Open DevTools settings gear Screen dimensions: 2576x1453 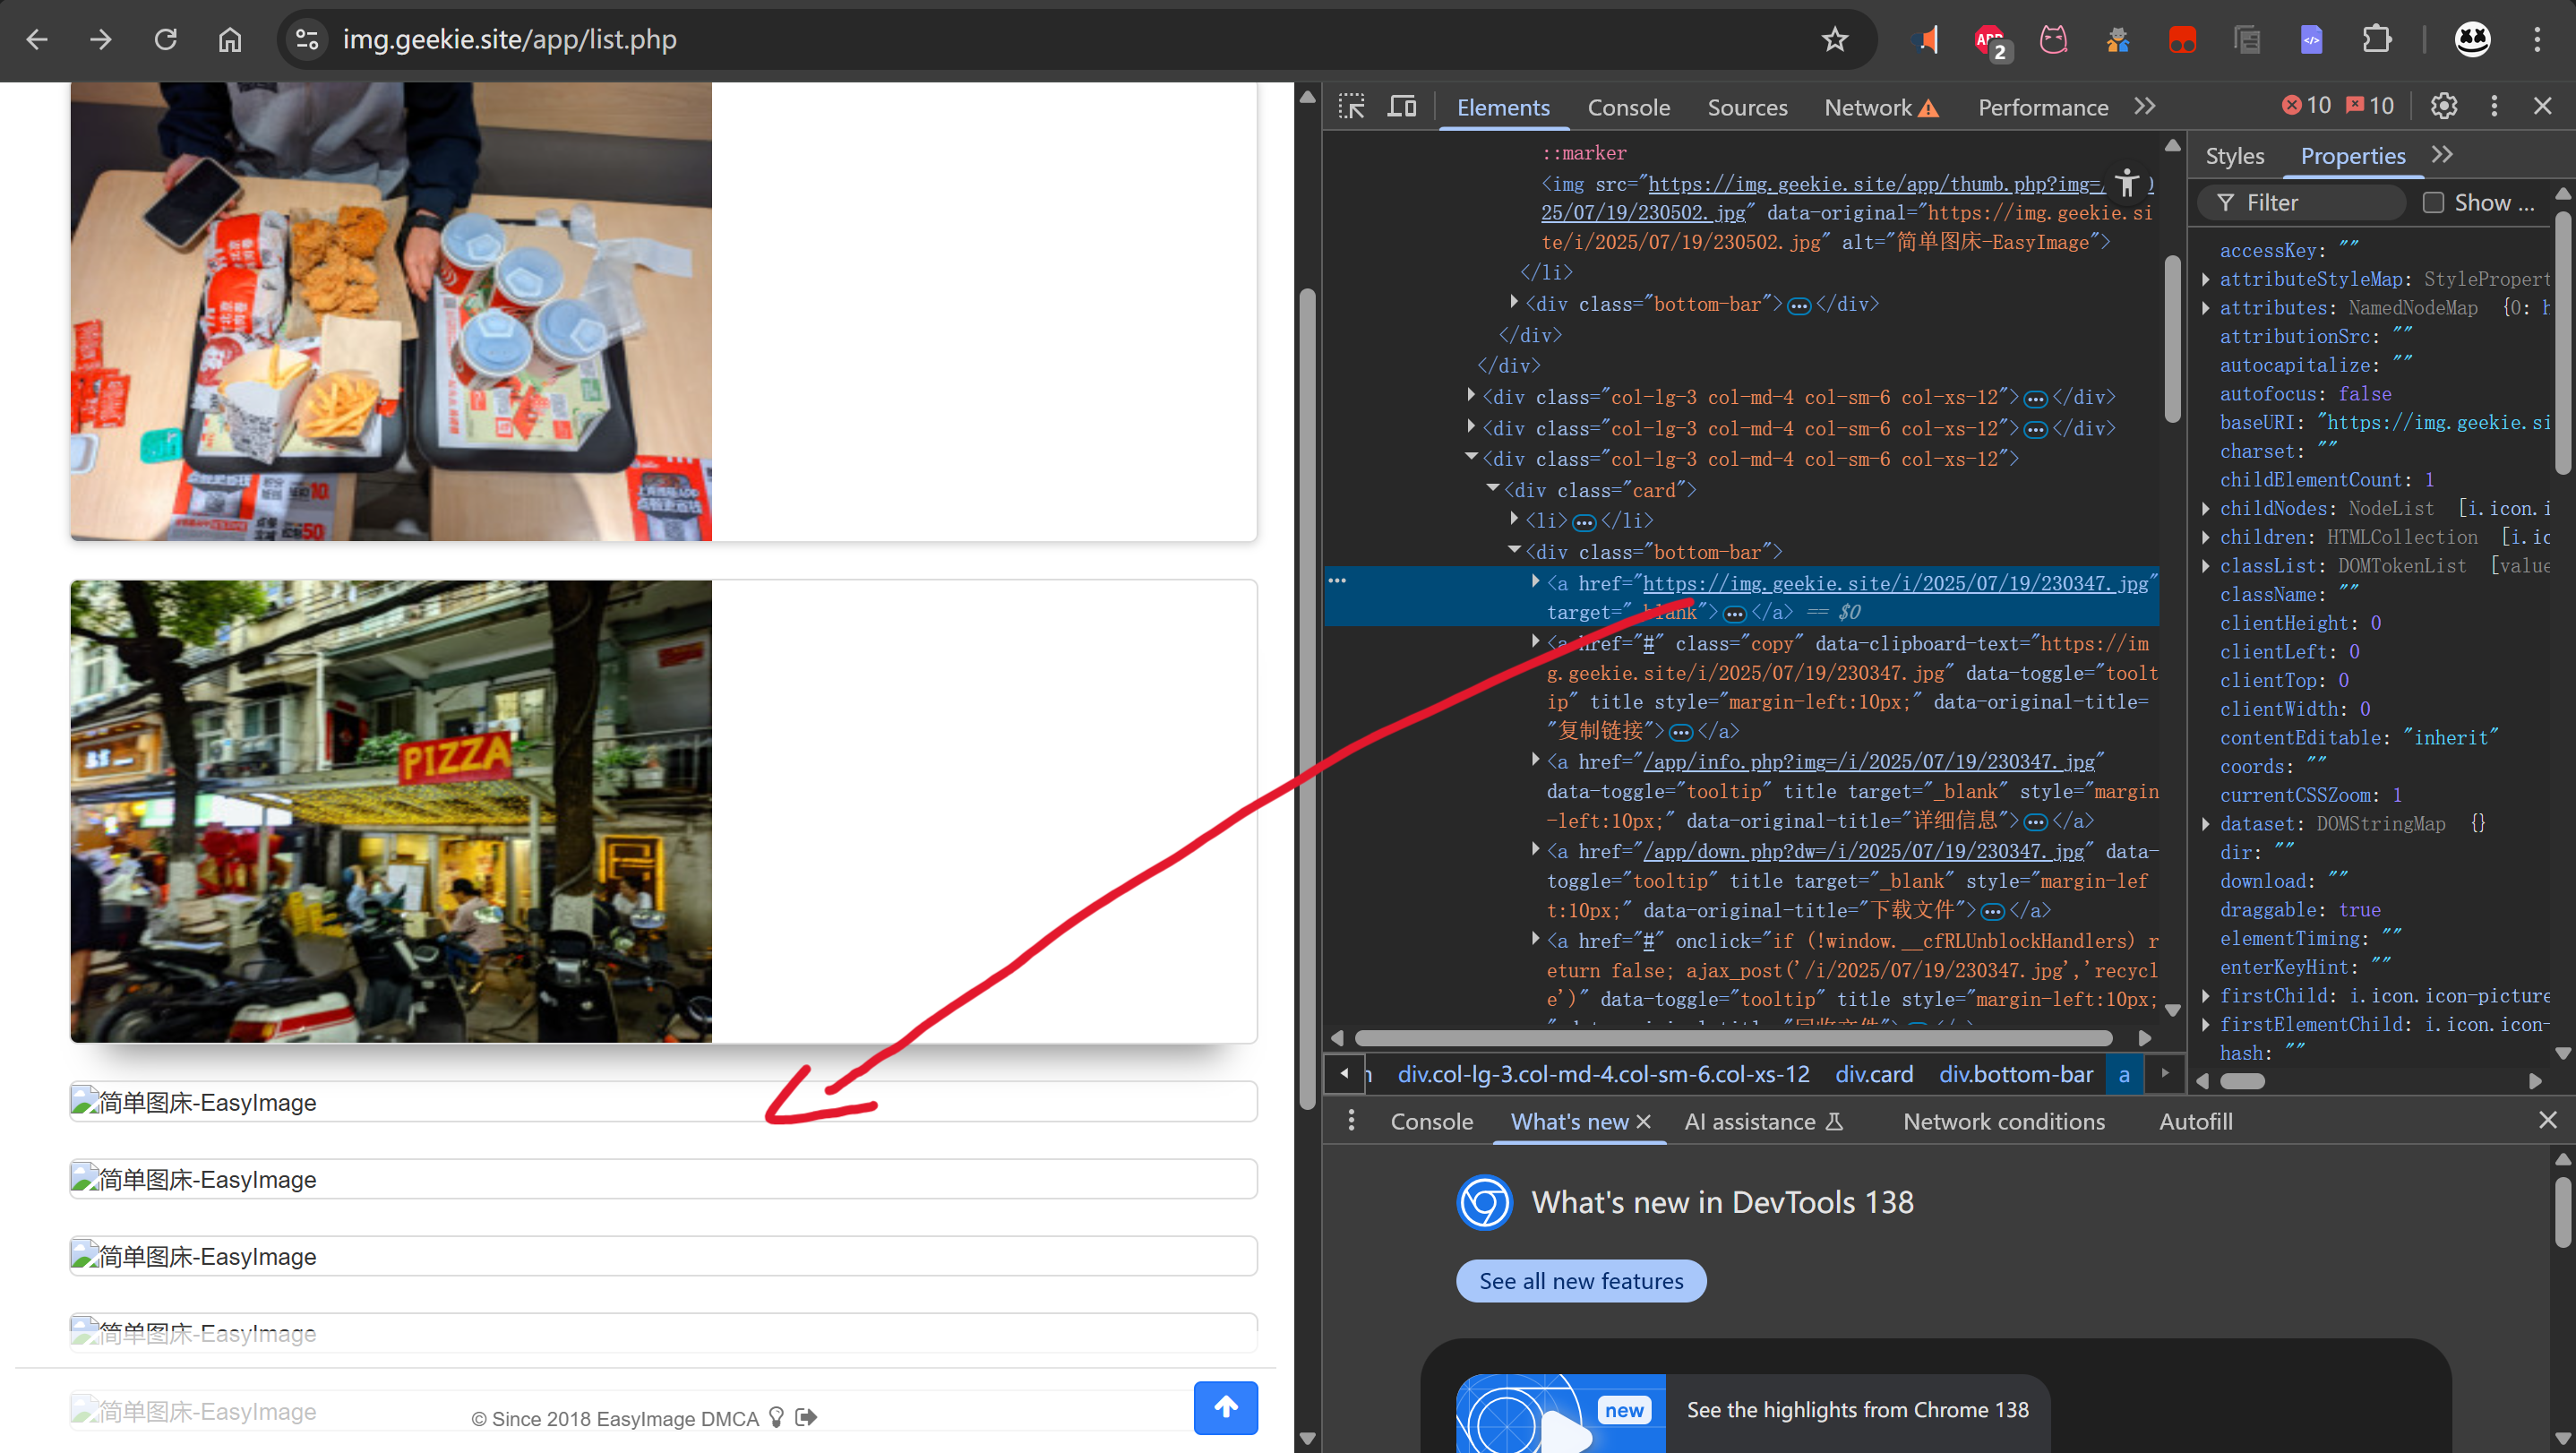click(x=2444, y=106)
